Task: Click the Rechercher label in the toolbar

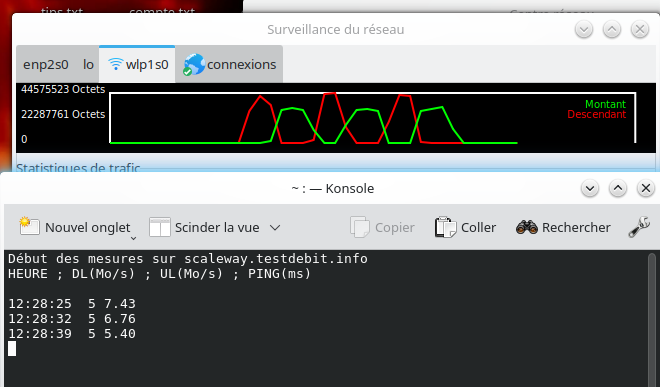Action: tap(576, 227)
